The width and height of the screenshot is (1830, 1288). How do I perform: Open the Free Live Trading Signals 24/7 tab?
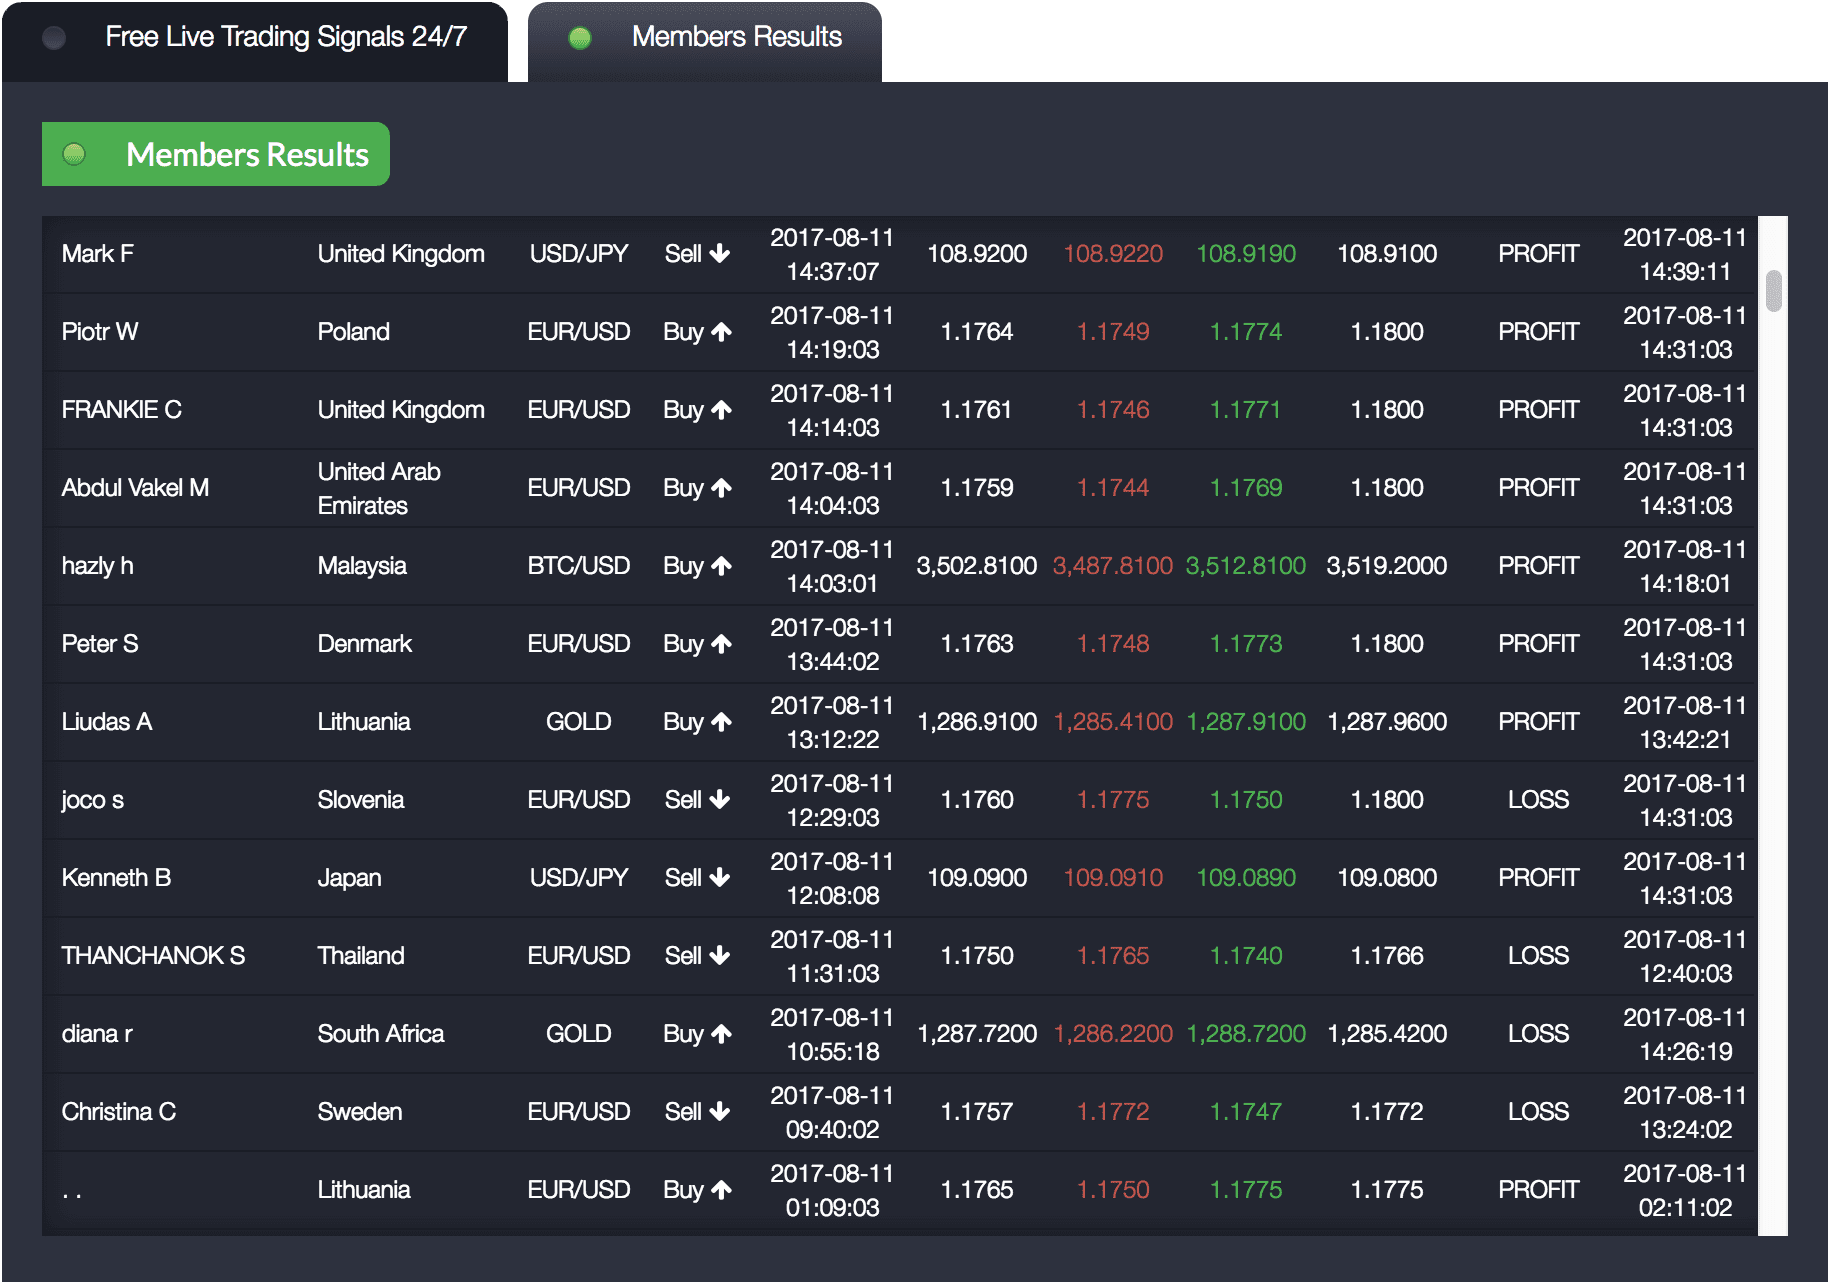pyautogui.click(x=255, y=41)
